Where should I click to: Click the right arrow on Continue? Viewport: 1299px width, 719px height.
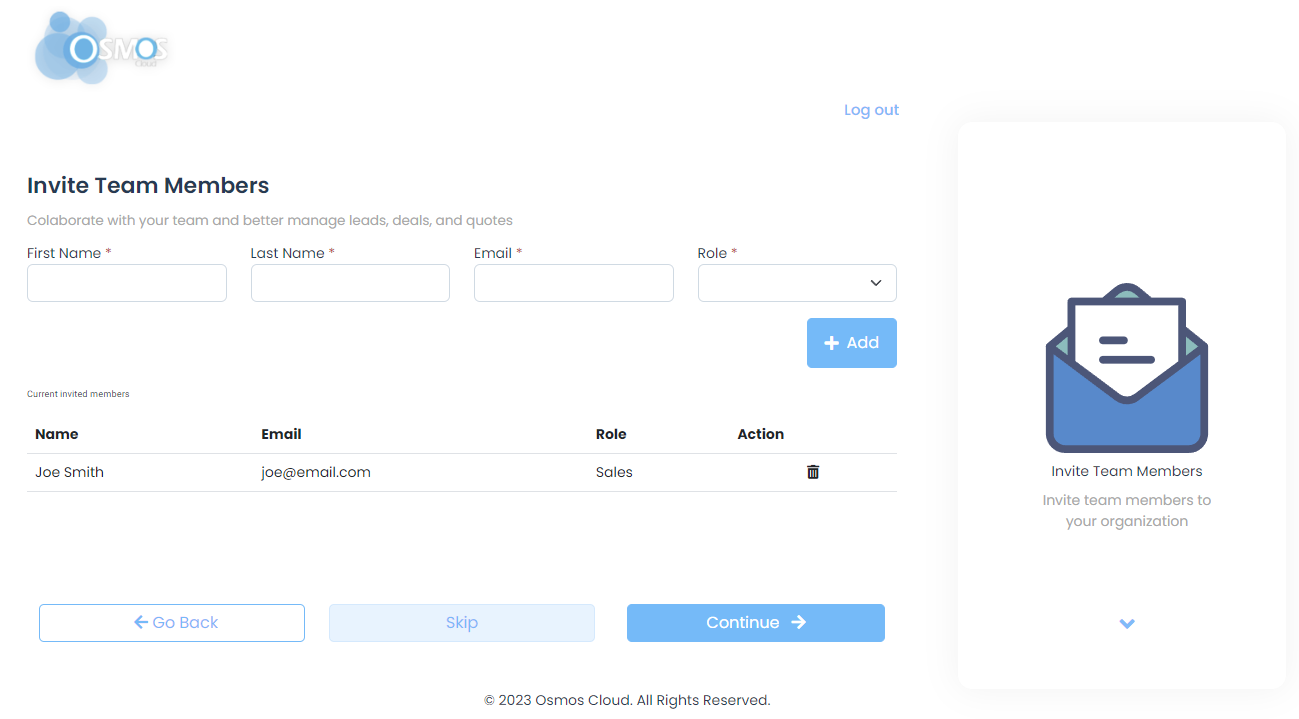coord(798,622)
